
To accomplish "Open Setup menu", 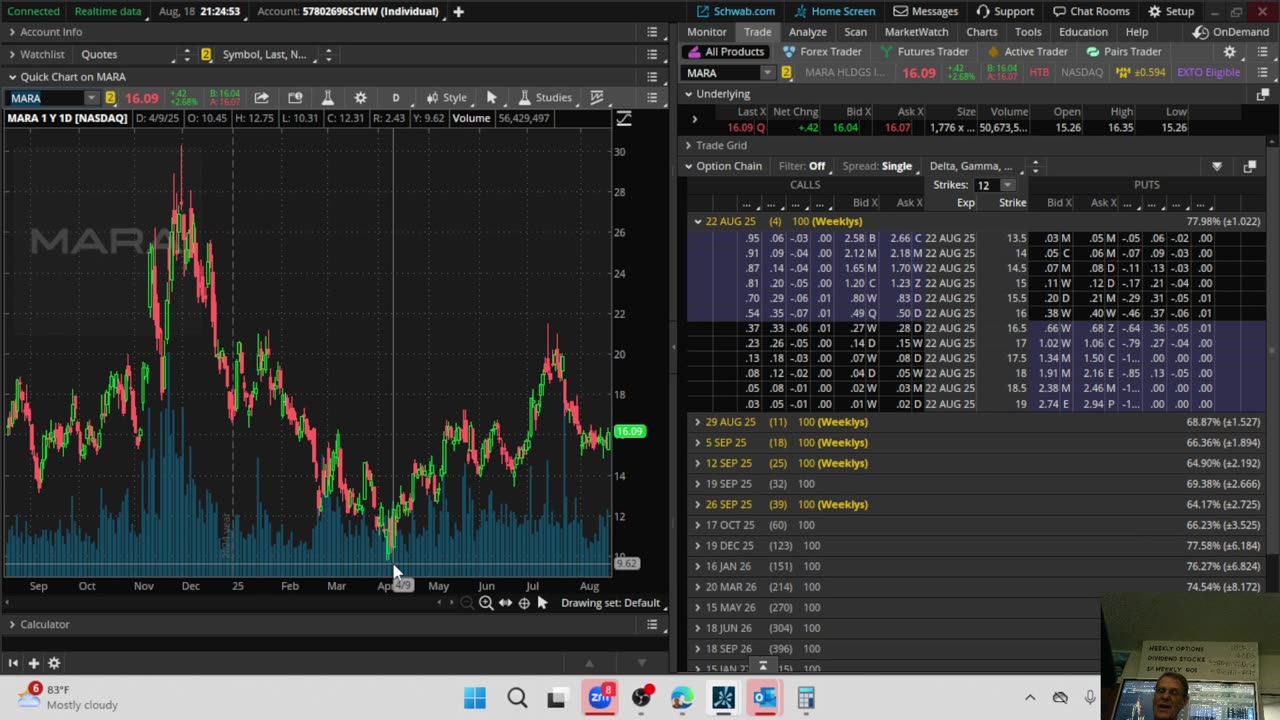I will click(x=1171, y=11).
